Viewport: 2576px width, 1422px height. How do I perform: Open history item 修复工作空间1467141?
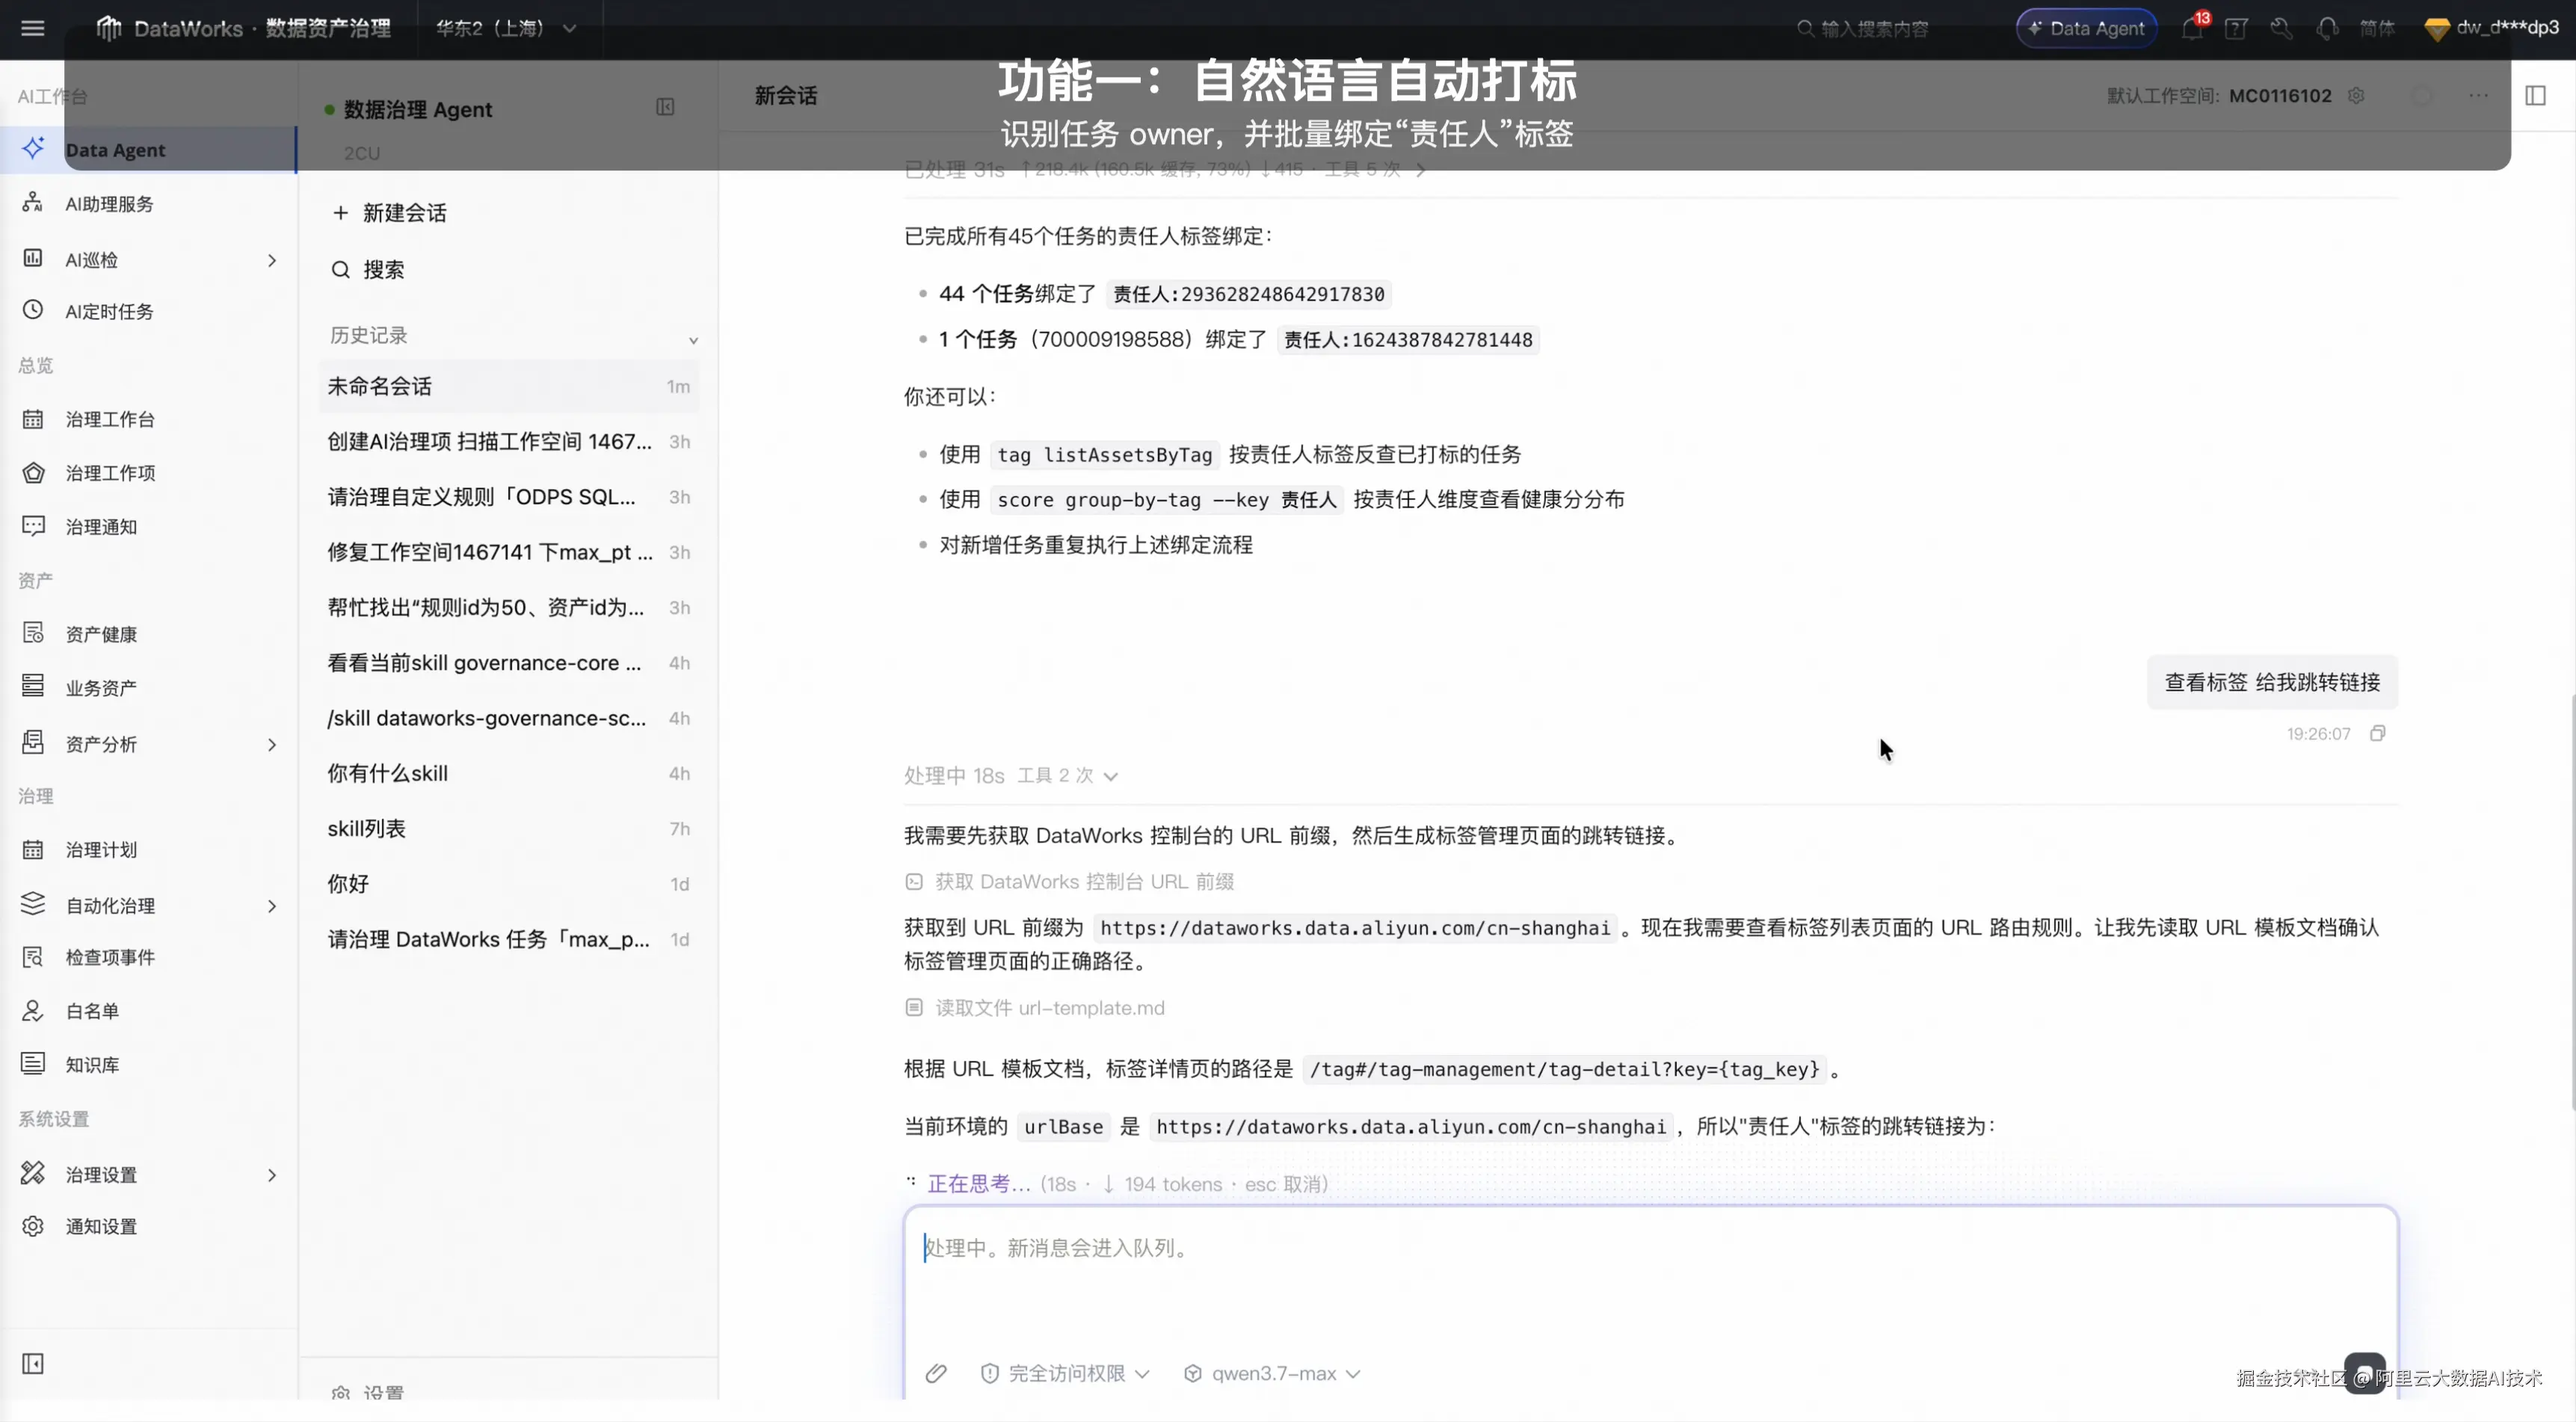point(509,552)
